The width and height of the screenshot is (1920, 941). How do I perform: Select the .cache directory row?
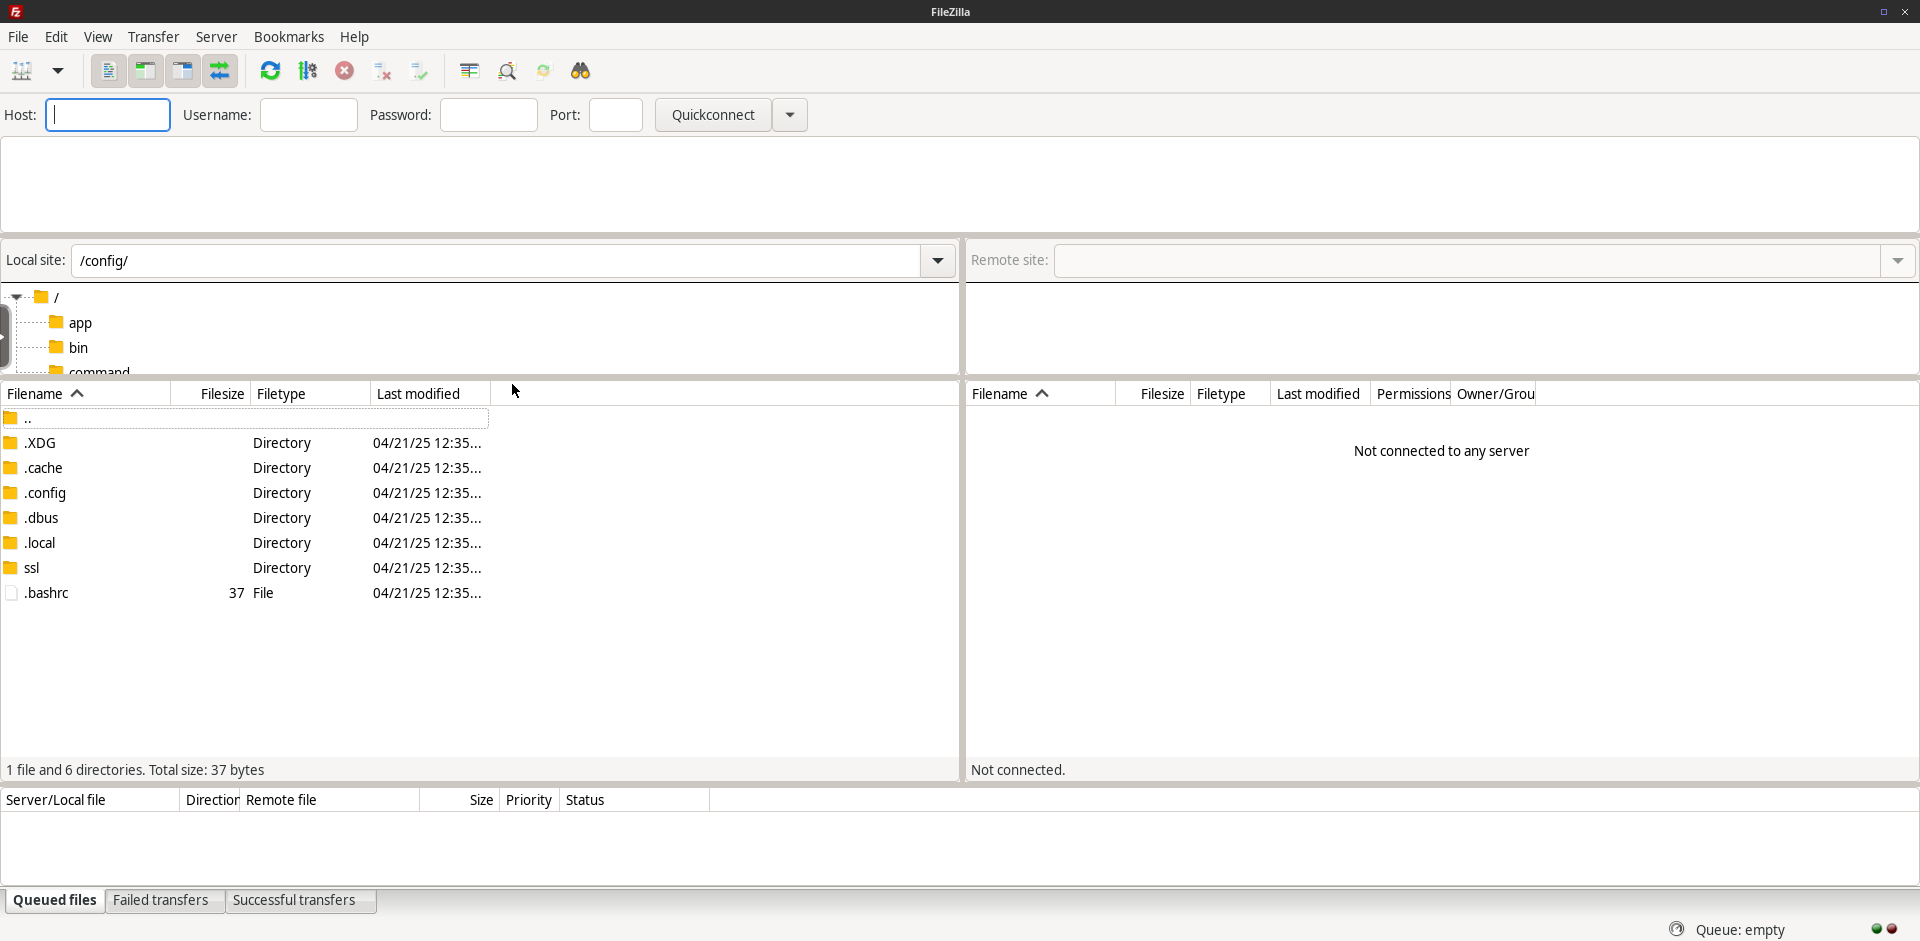[x=245, y=468]
